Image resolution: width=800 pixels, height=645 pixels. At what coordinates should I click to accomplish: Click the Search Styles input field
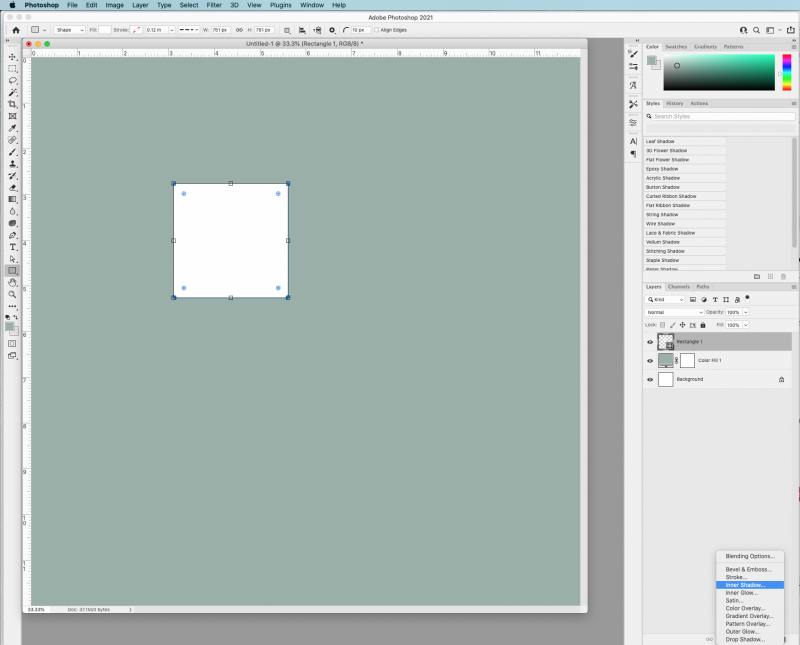[723, 116]
